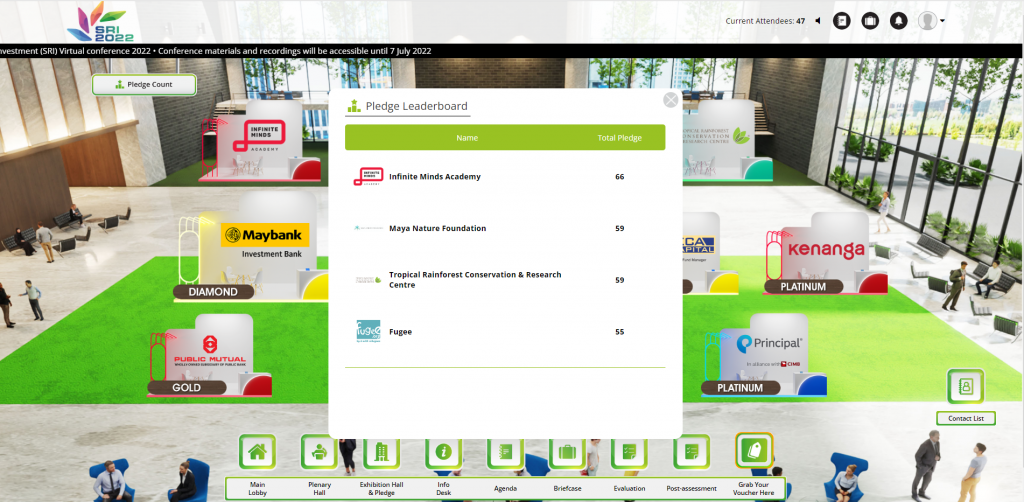Screen dimensions: 1024x502
Task: Toggle the sound speaker icon
Action: click(818, 21)
